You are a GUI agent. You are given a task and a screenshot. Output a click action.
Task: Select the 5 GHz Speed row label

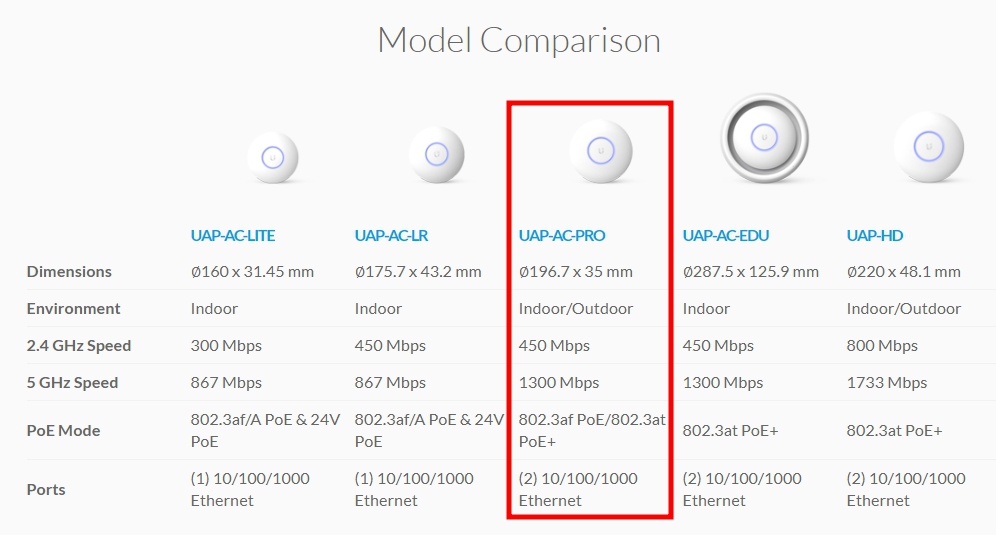72,383
